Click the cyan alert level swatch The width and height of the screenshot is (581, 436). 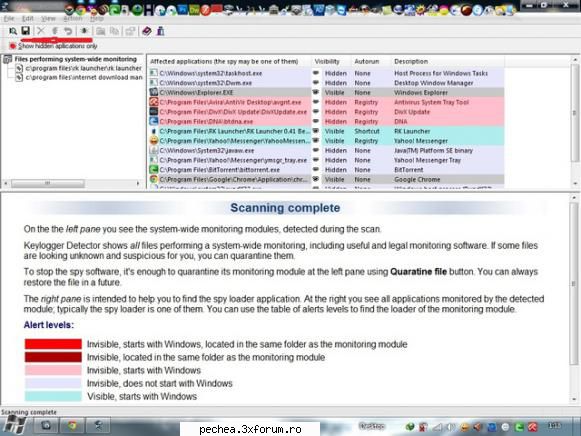click(x=53, y=396)
